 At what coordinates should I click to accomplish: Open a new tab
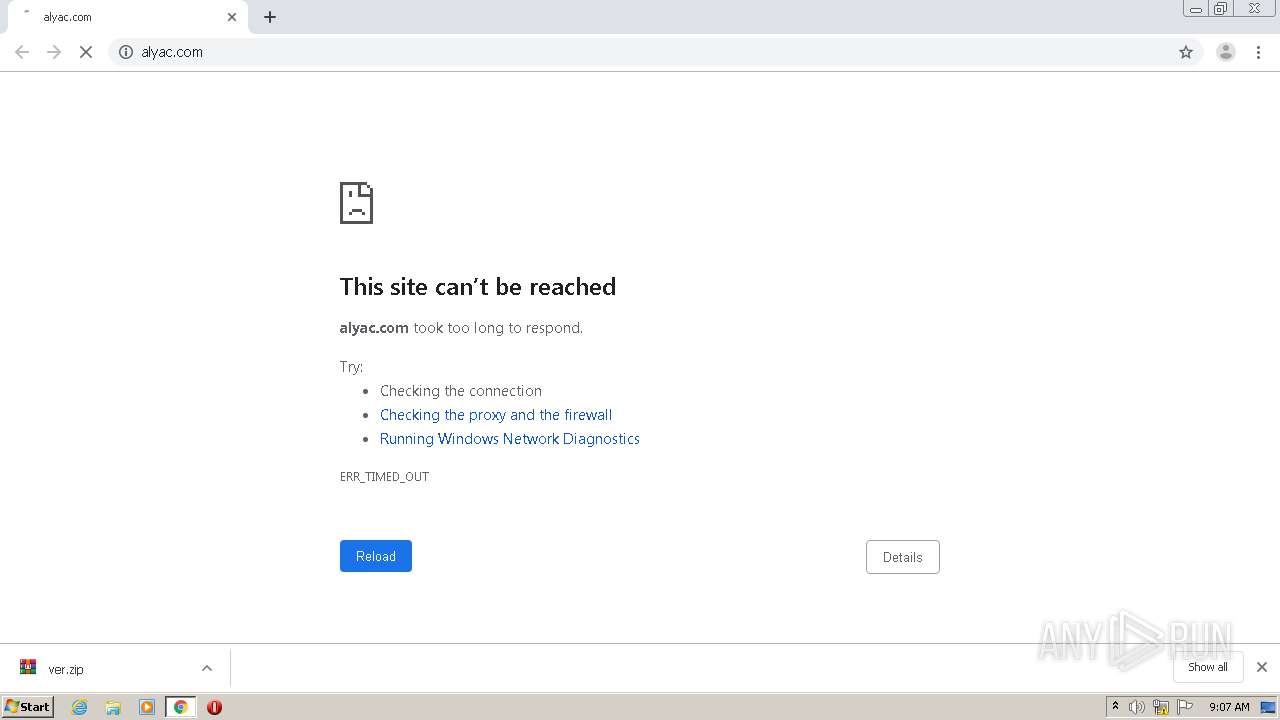point(270,17)
